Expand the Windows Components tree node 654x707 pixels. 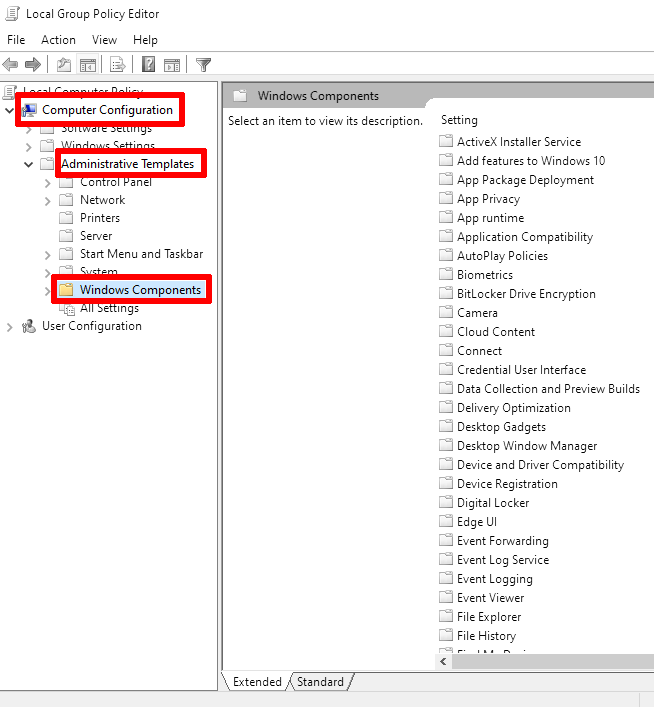47,290
